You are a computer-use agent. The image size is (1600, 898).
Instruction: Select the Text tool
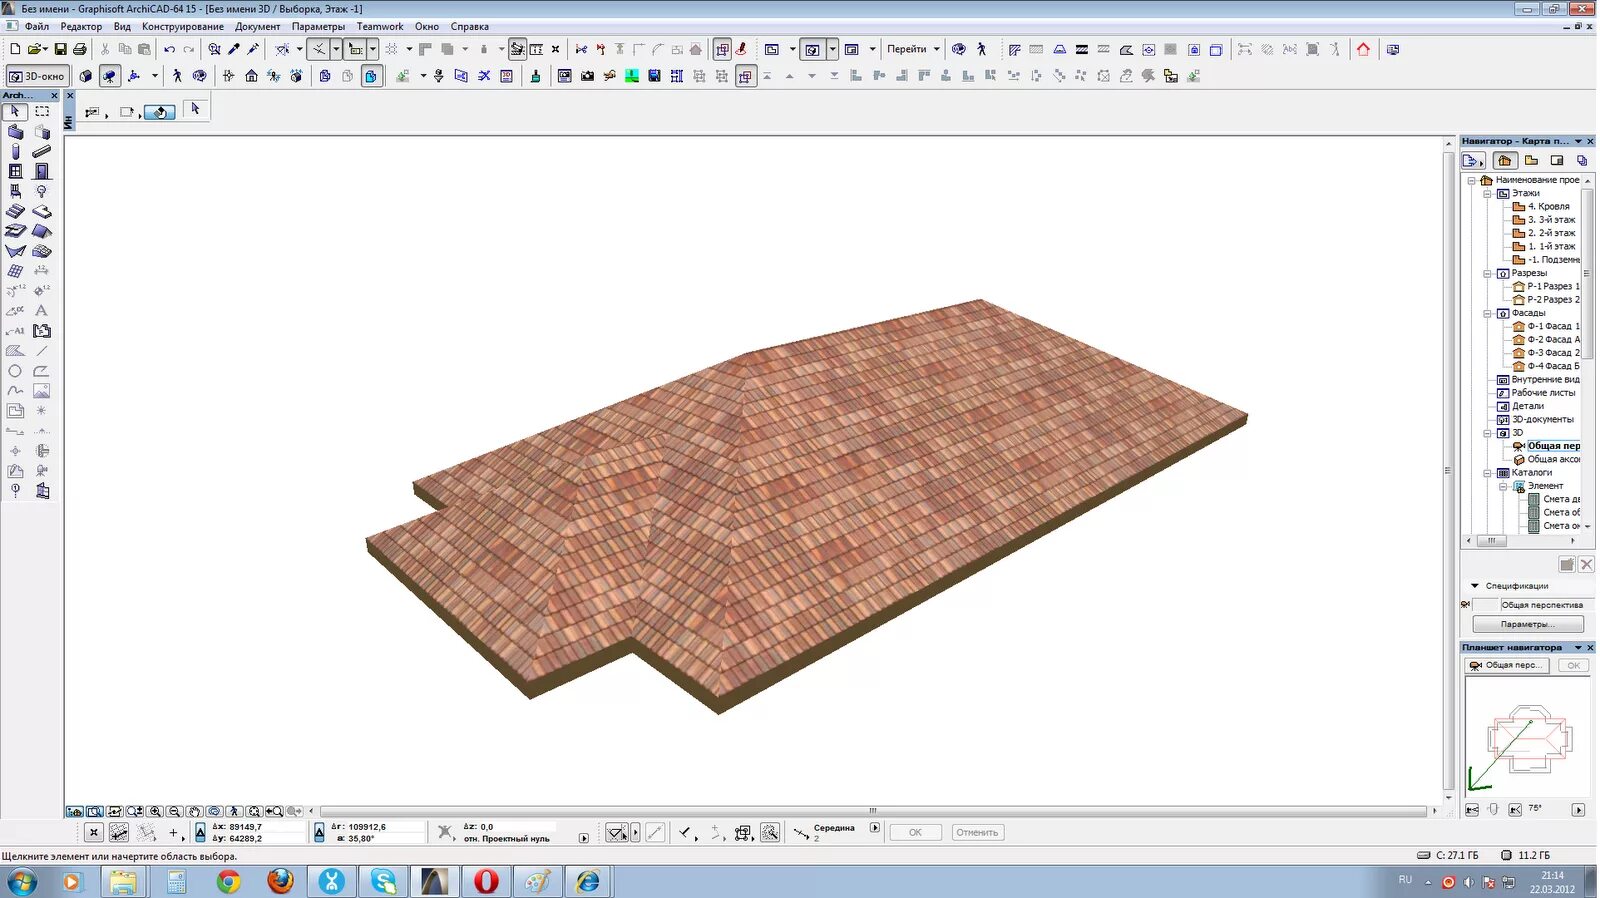[42, 311]
